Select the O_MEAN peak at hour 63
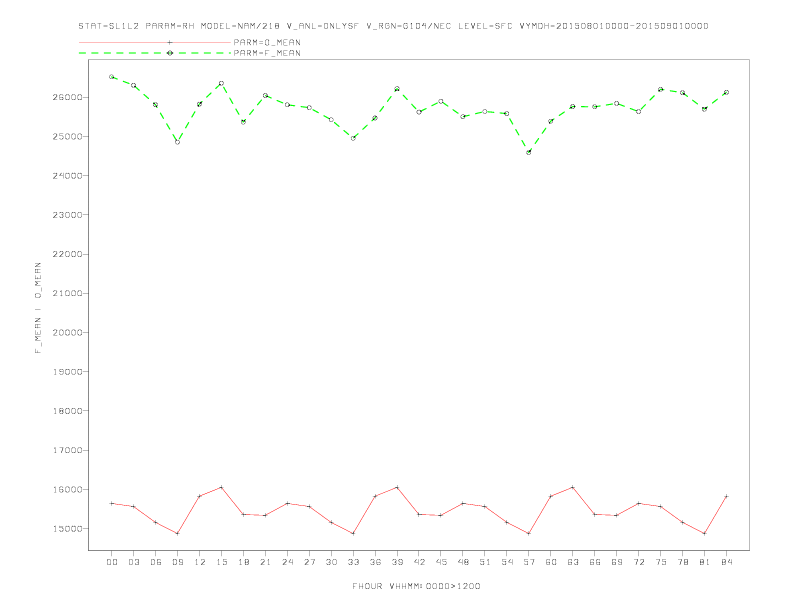The image size is (792, 612). [x=573, y=487]
